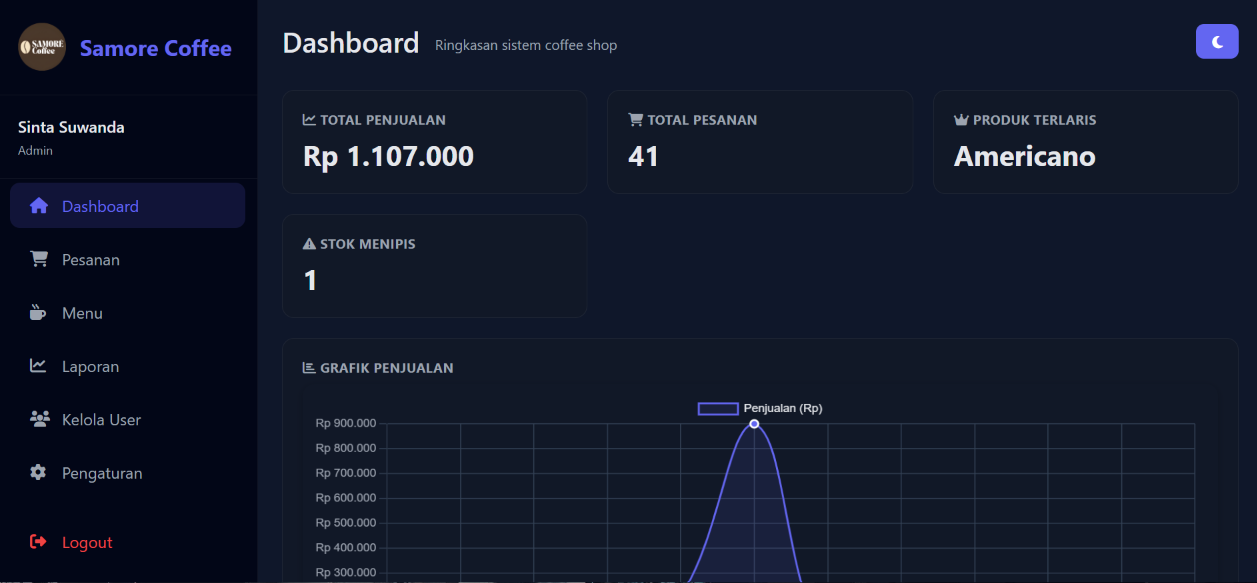The image size is (1257, 583).
Task: Open the Kelola User menu item
Action: (x=128, y=419)
